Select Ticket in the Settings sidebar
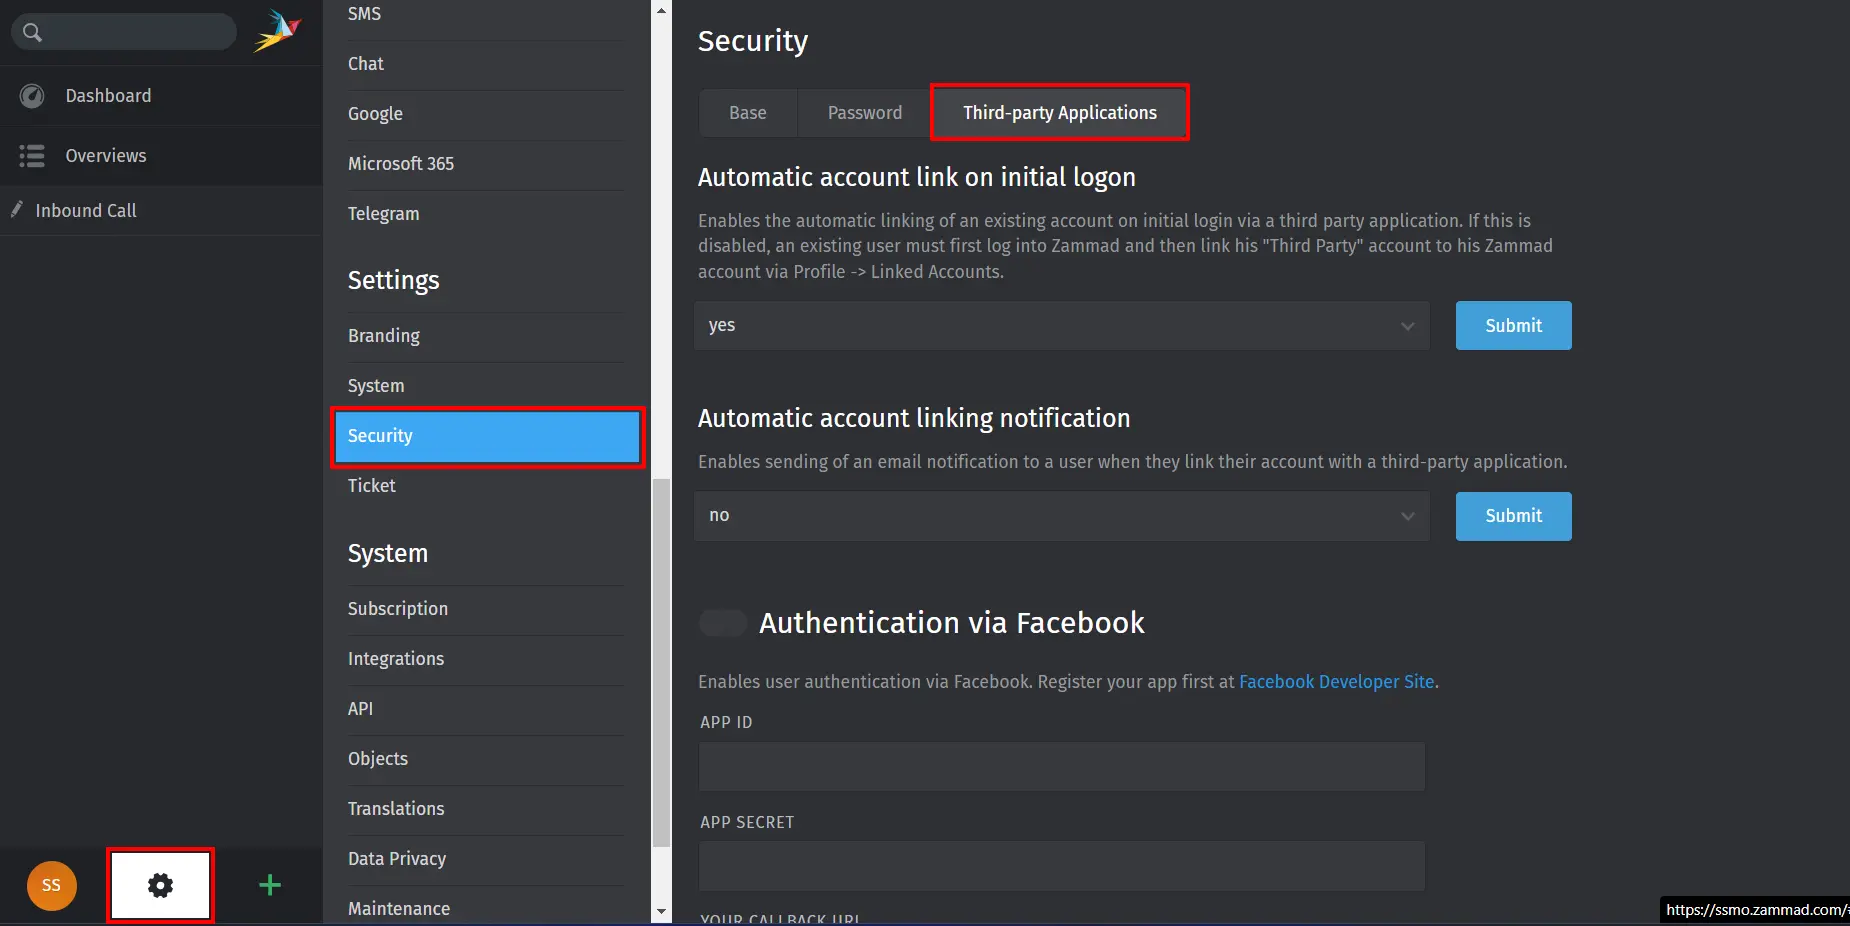This screenshot has height=926, width=1850. [371, 486]
